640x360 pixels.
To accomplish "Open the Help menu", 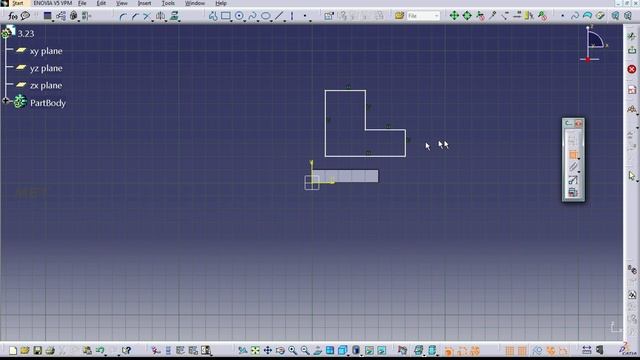I will (221, 3).
